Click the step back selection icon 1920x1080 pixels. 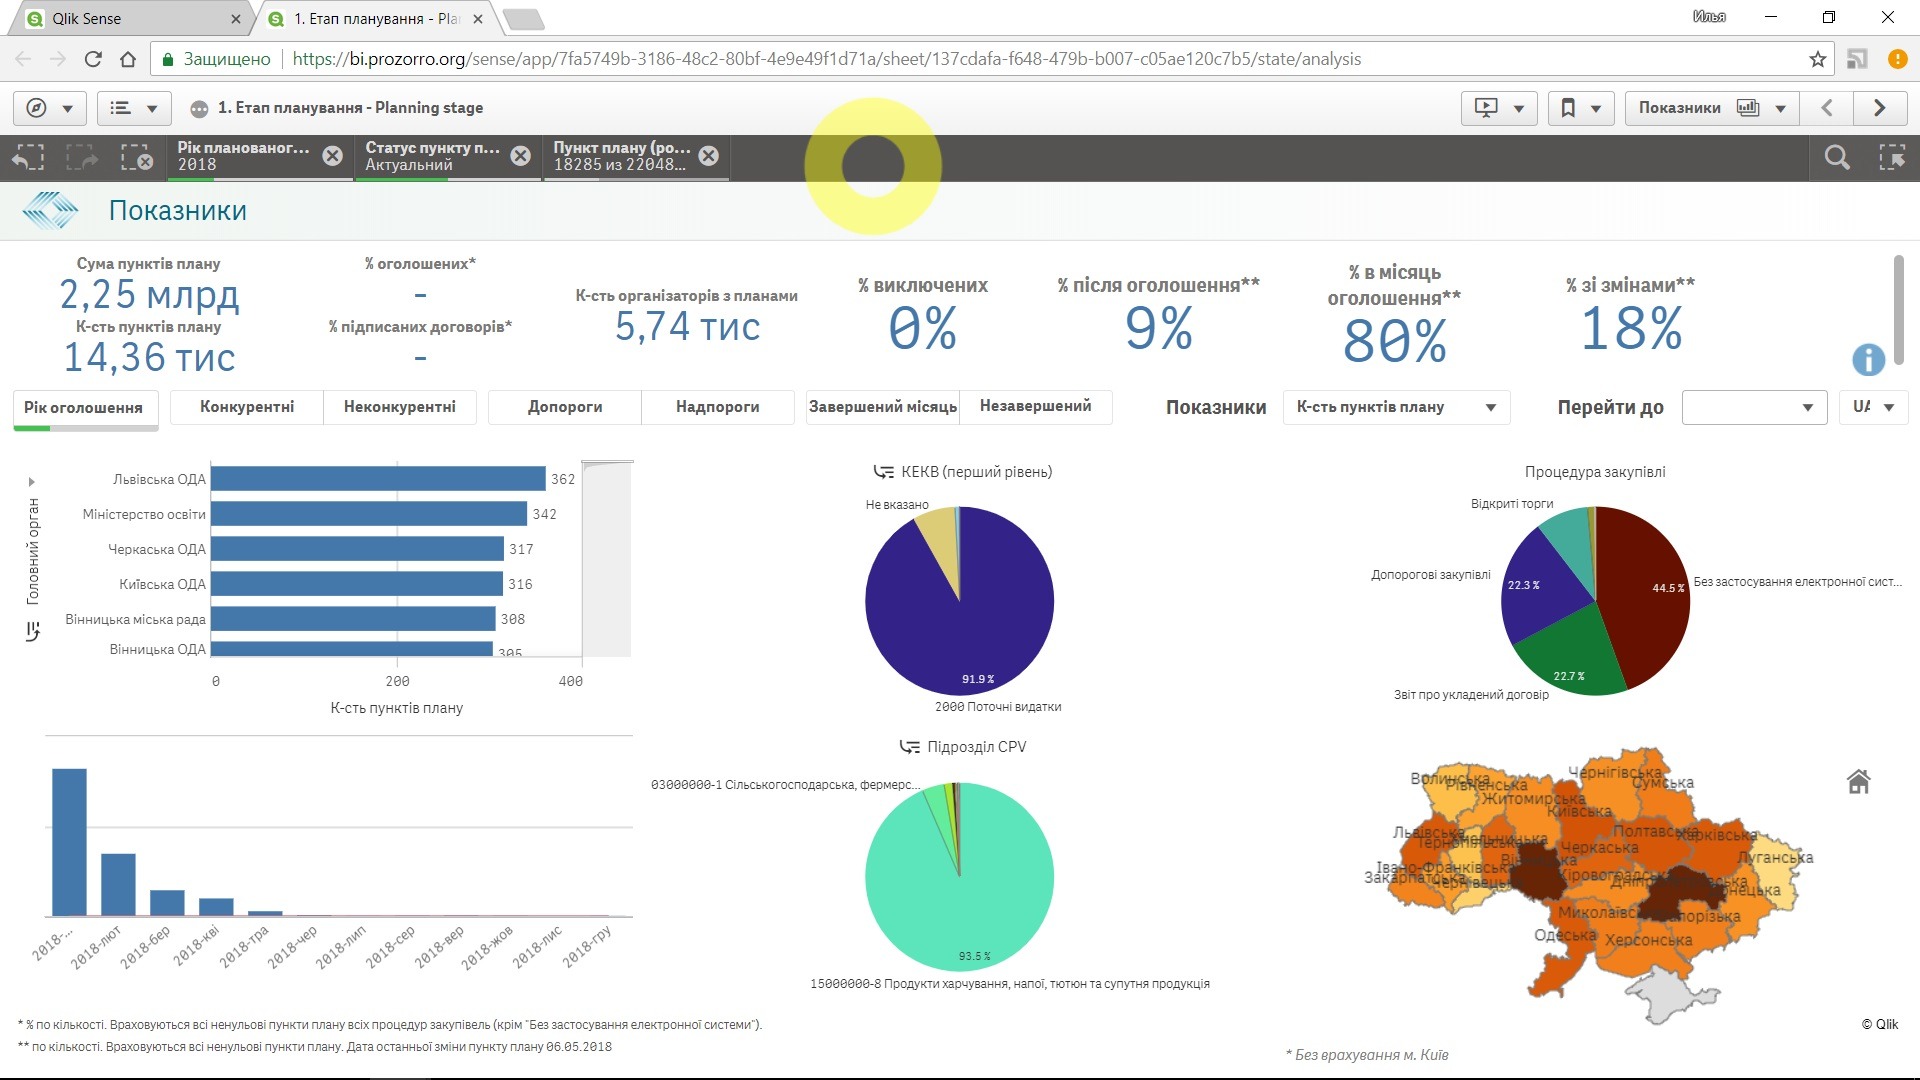29,157
